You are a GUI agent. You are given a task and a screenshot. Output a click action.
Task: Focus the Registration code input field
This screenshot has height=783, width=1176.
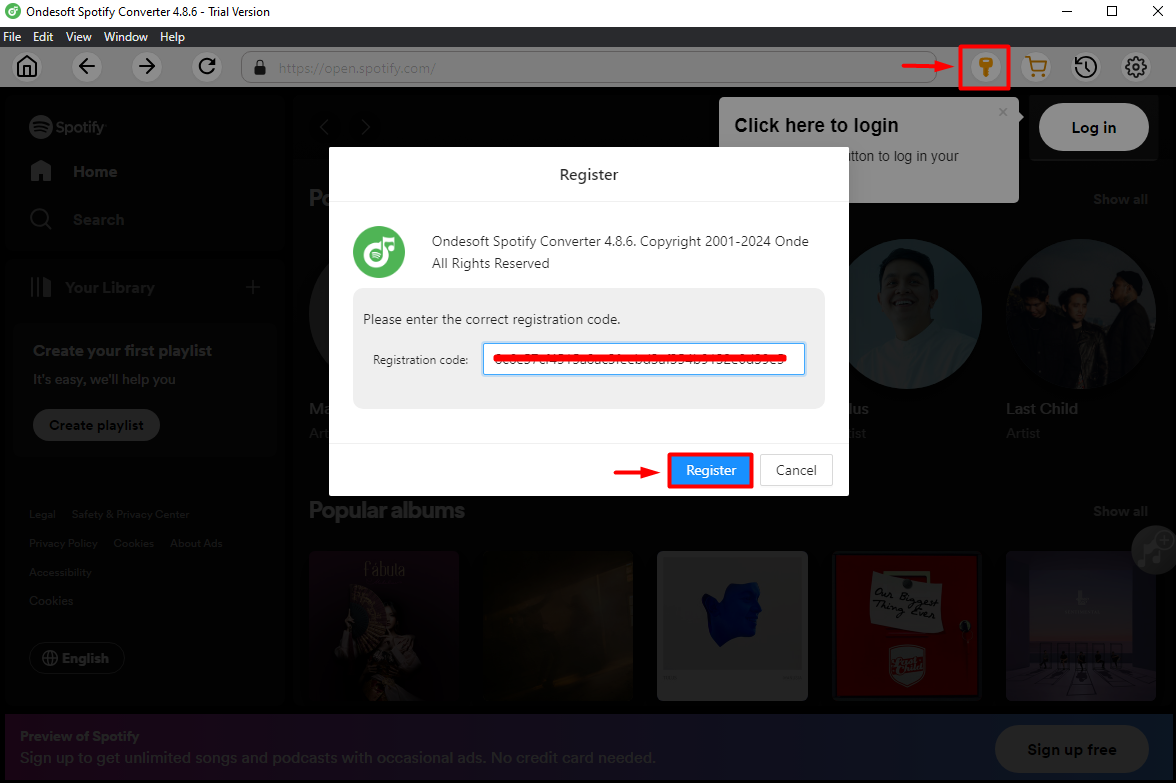coord(643,359)
